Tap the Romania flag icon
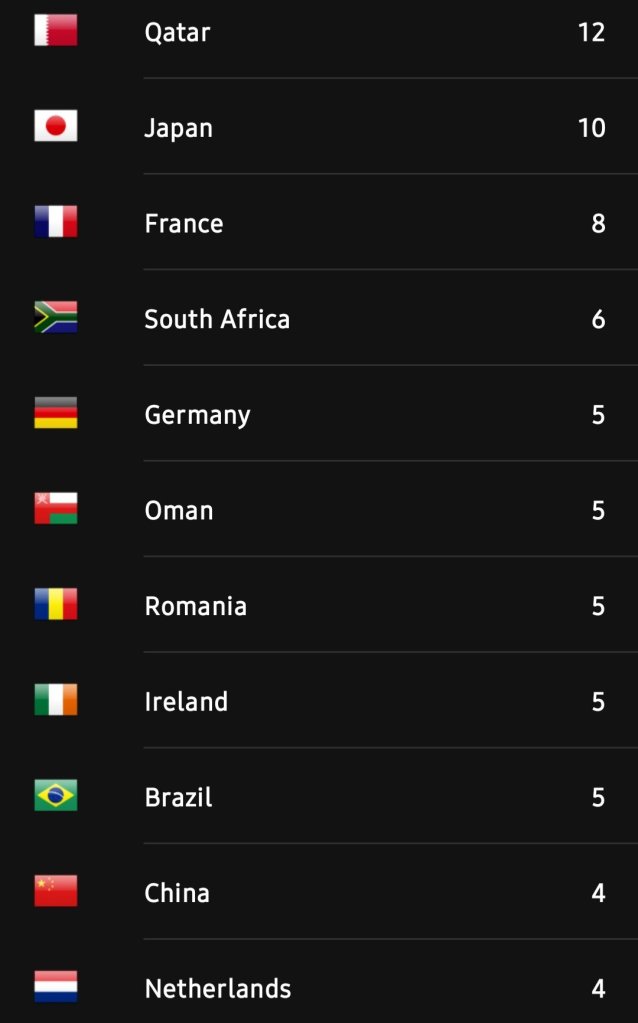Image resolution: width=638 pixels, height=1023 pixels. click(55, 605)
